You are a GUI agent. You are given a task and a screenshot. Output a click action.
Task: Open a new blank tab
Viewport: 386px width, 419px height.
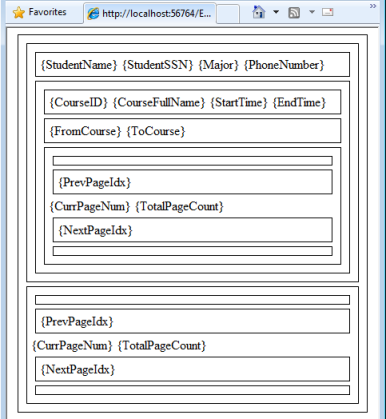click(228, 14)
